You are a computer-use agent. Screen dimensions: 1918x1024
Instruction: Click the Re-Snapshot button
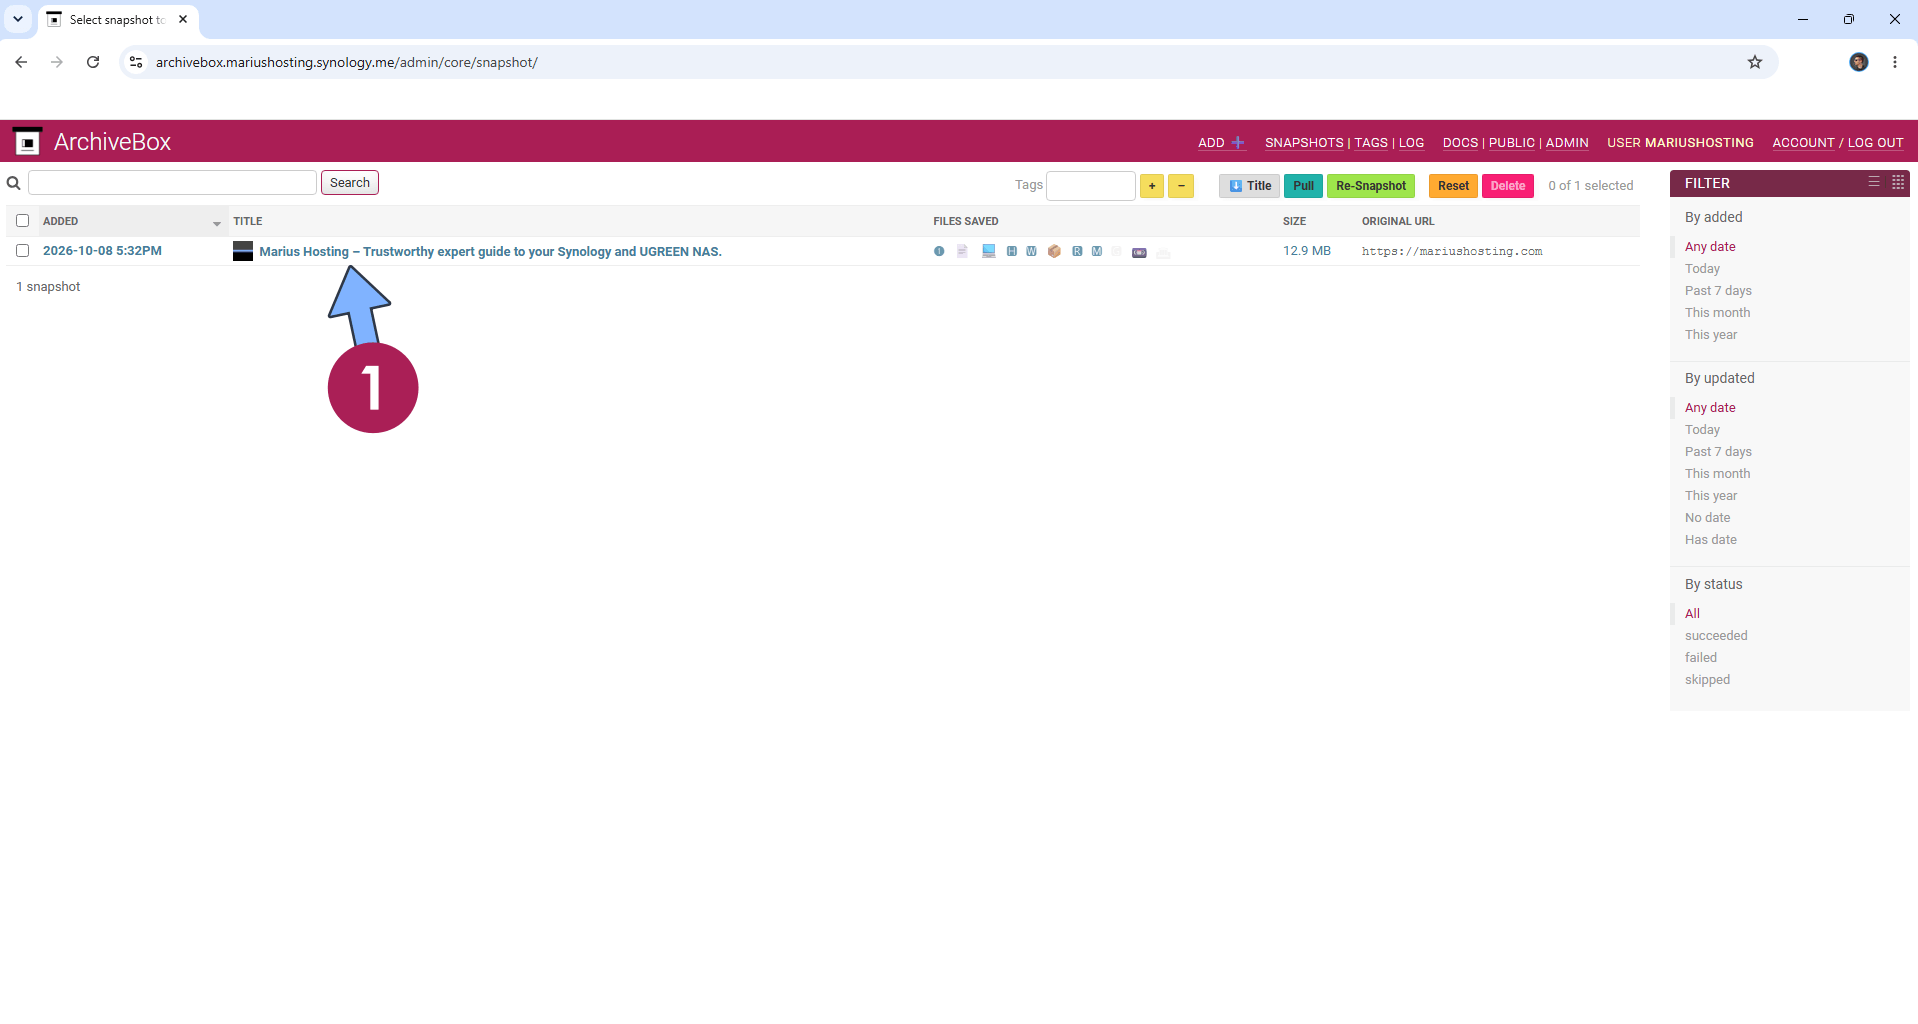pyautogui.click(x=1371, y=186)
